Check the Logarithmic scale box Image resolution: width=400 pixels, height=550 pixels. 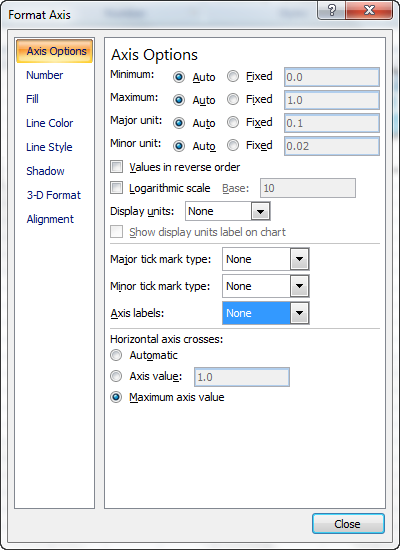pos(116,188)
